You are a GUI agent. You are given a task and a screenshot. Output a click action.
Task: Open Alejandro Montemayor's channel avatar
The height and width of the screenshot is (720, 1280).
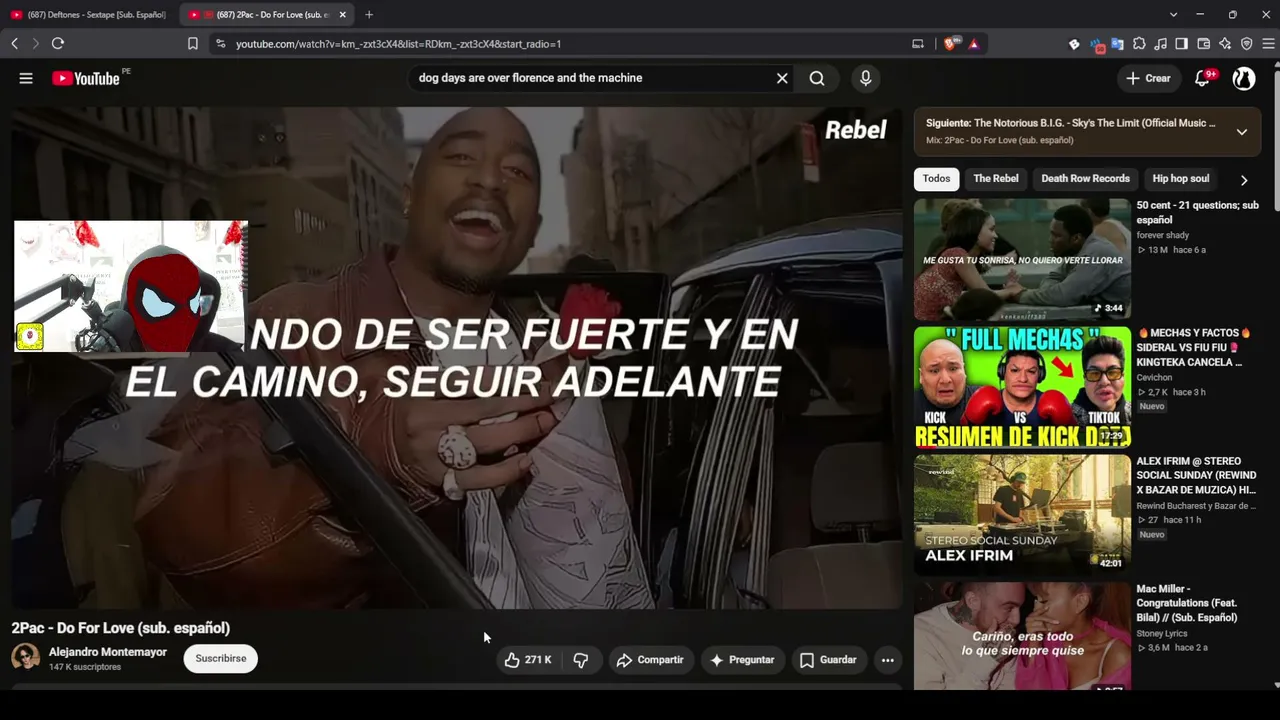[x=25, y=657]
